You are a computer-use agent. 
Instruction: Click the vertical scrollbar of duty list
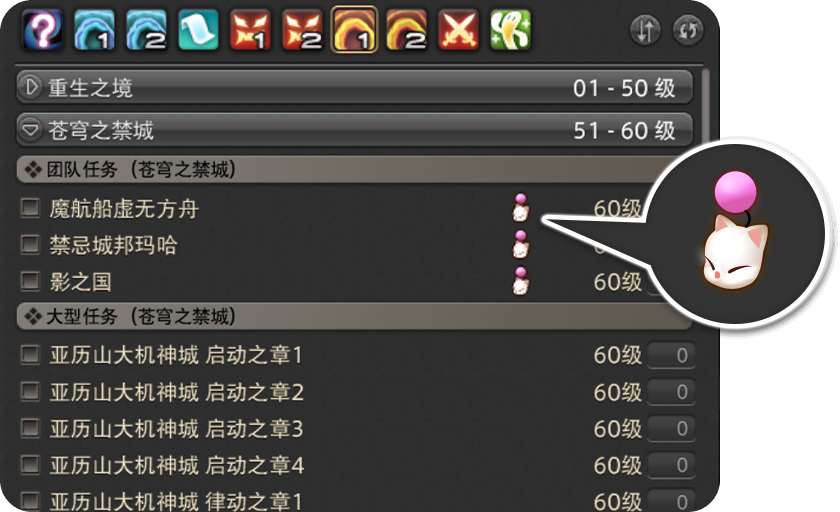(705, 107)
